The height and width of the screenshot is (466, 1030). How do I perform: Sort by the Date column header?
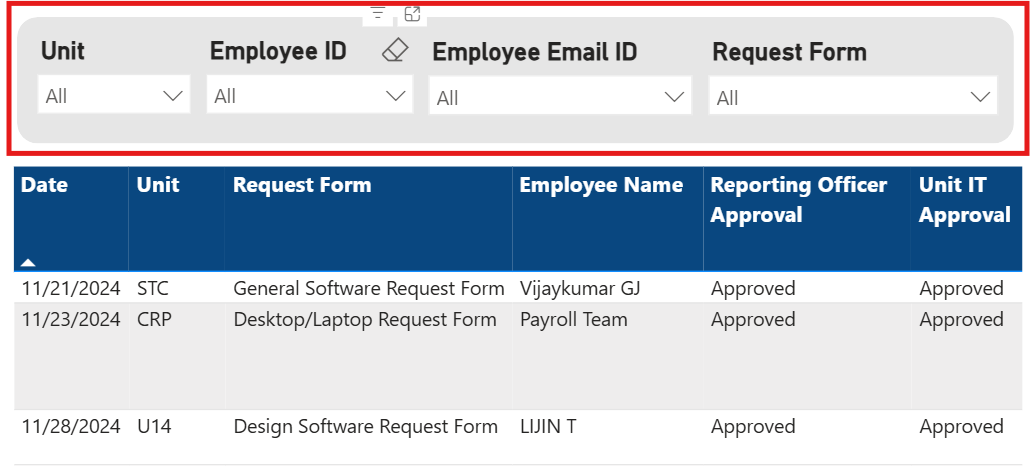[44, 185]
